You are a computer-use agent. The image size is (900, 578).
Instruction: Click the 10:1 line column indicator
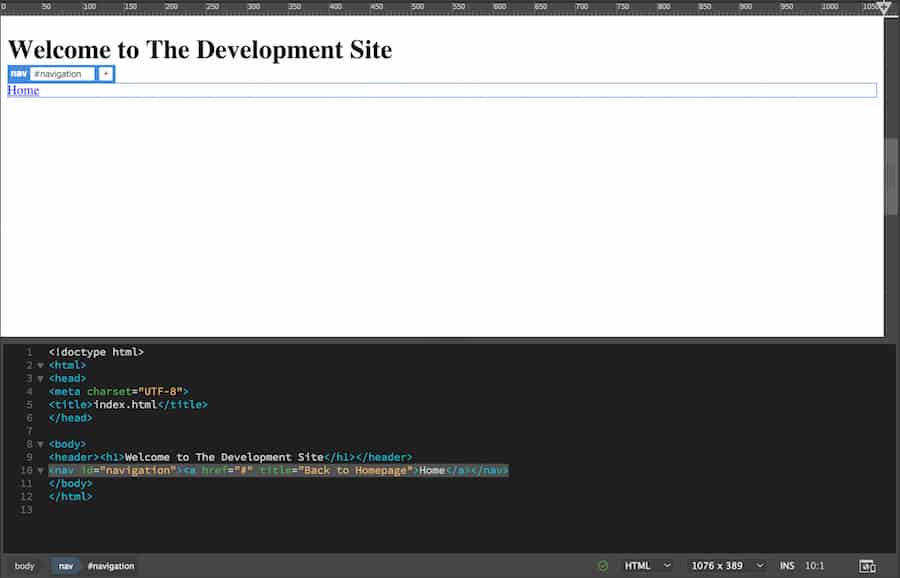[815, 565]
